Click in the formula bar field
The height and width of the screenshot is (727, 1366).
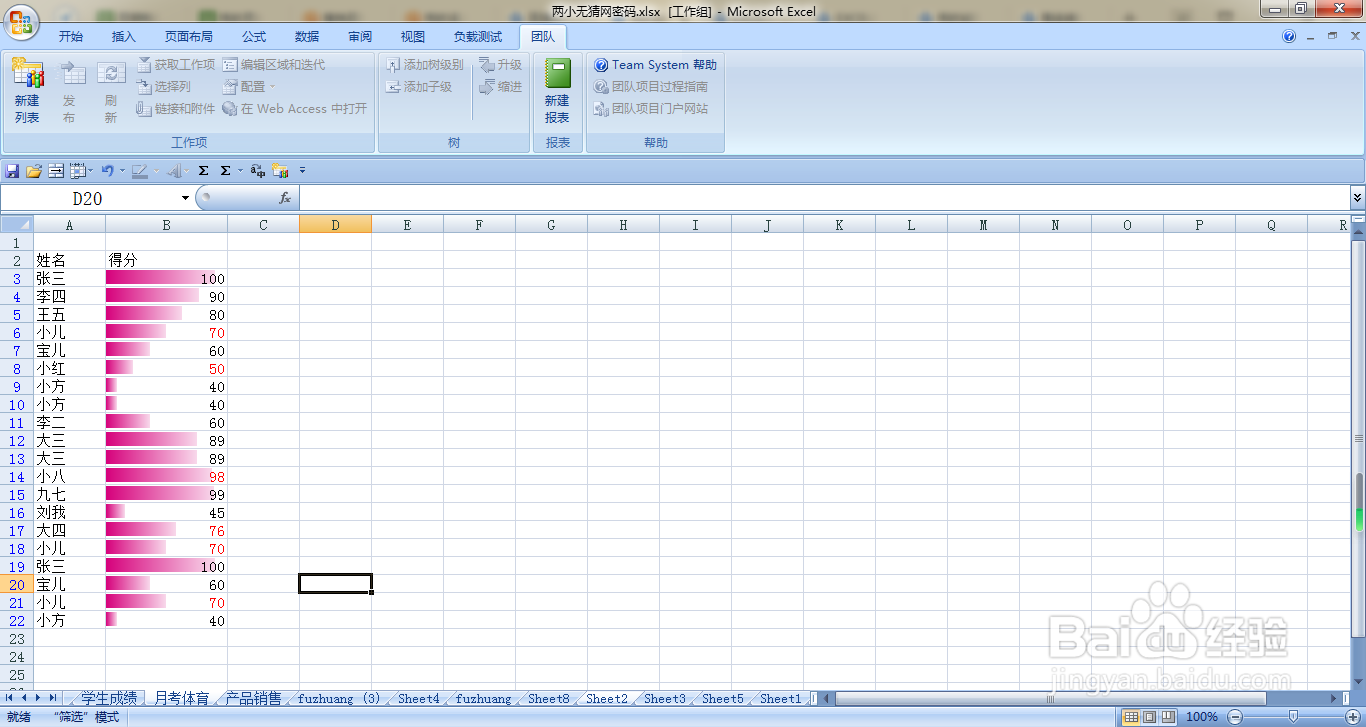(824, 198)
